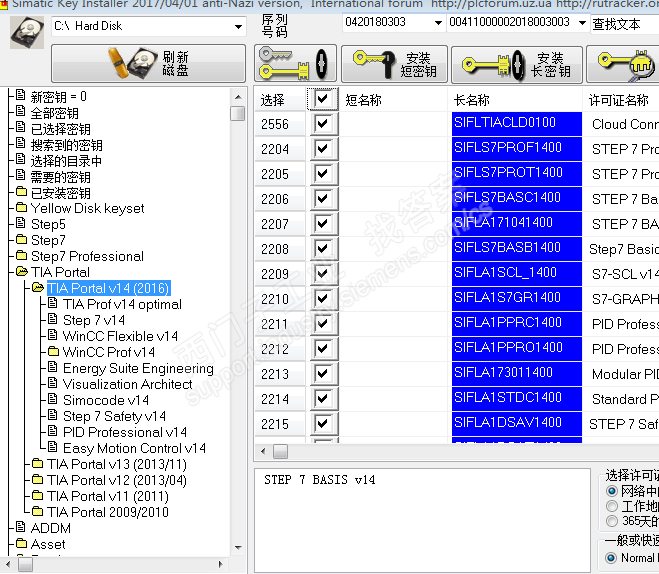Select the SIFLA1S7GR1400 key cell
The width and height of the screenshot is (659, 574).
click(x=517, y=298)
